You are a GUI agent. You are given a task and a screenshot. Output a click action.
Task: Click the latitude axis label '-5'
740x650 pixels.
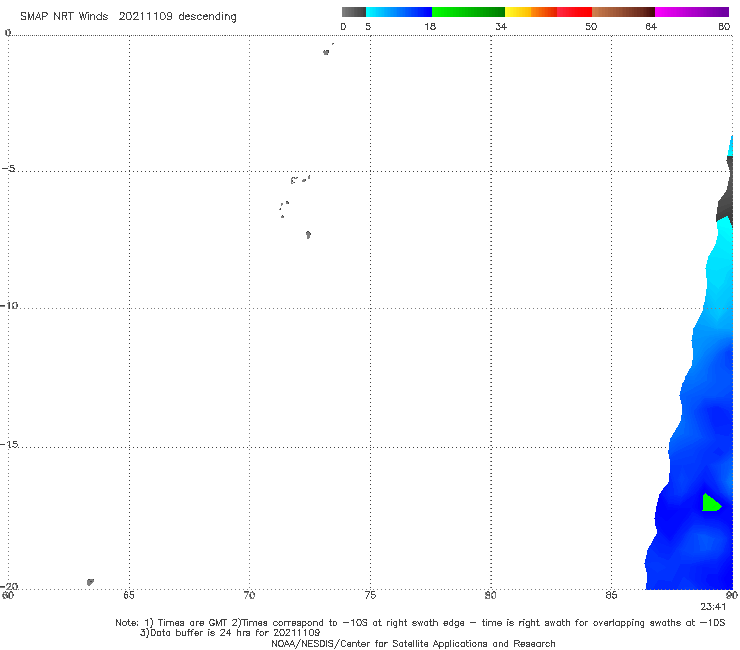point(9,169)
